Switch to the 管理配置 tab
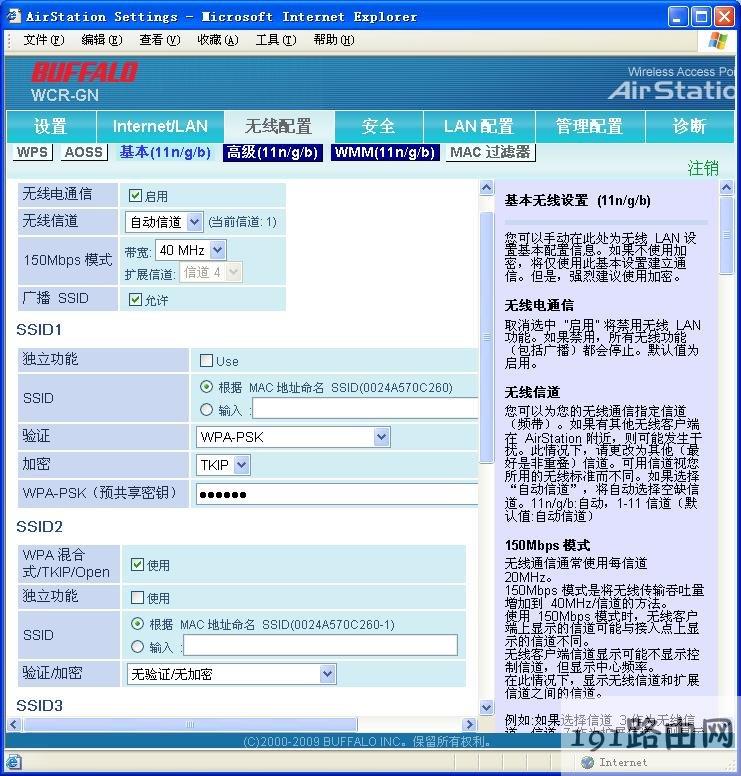 pyautogui.click(x=590, y=127)
